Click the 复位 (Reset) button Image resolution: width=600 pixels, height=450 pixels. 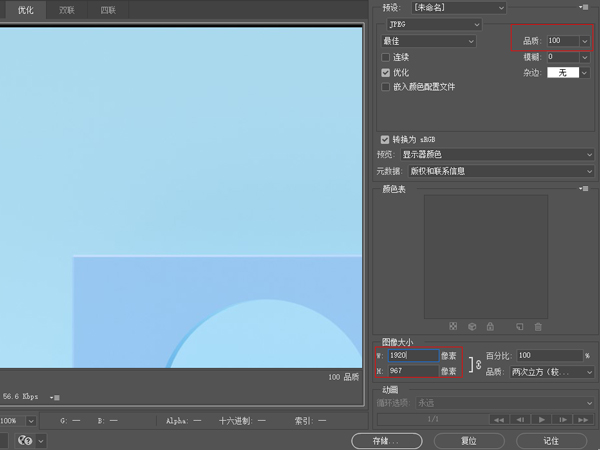click(468, 440)
